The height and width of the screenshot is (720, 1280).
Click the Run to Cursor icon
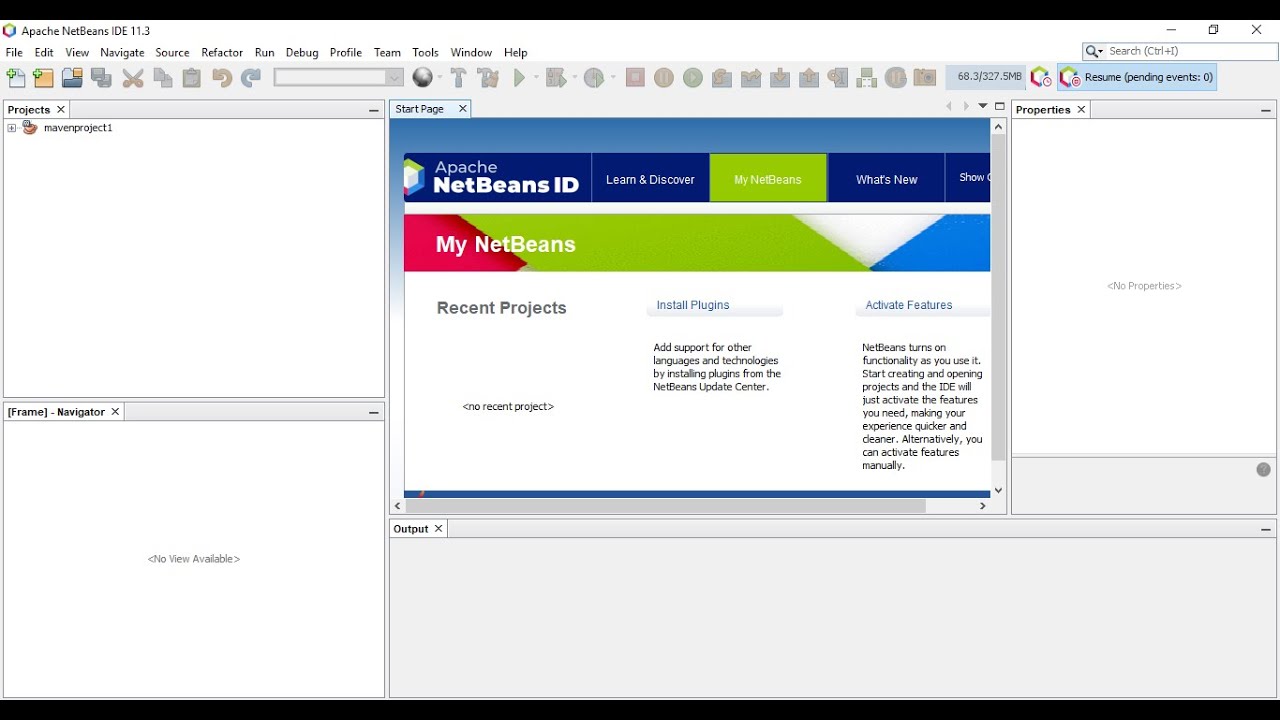838,78
